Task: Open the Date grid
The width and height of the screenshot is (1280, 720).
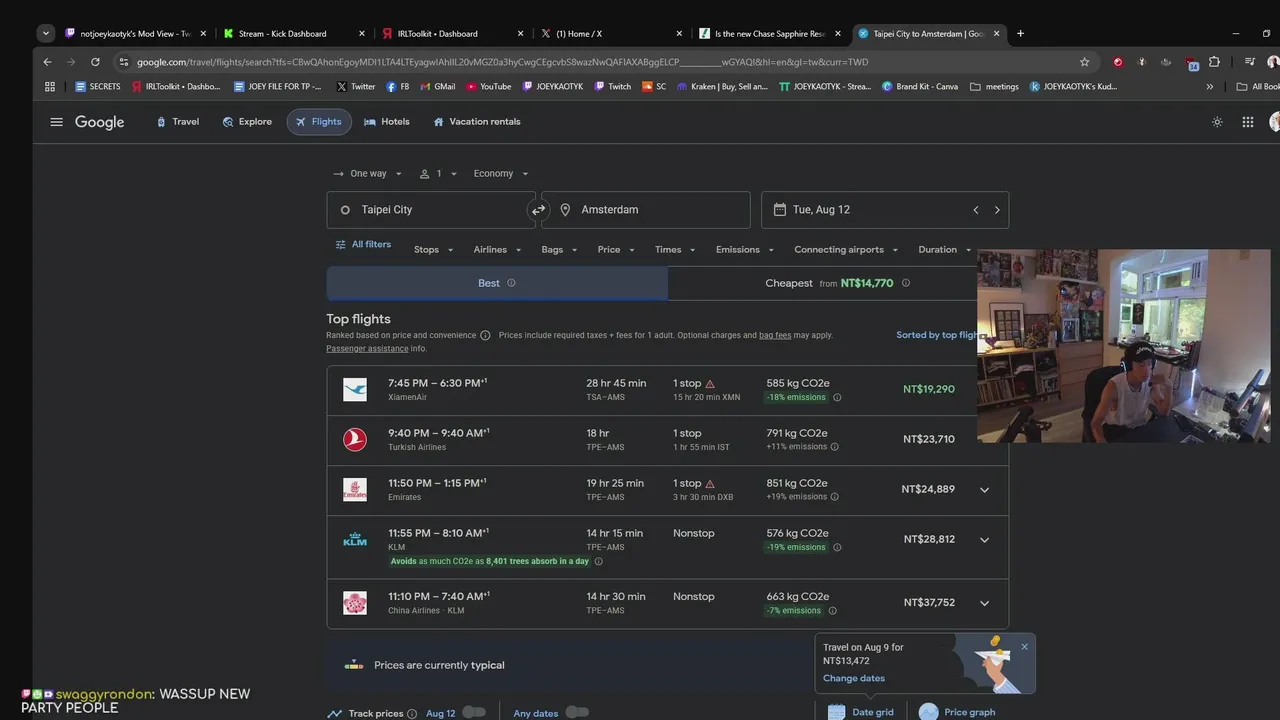Action: click(860, 712)
